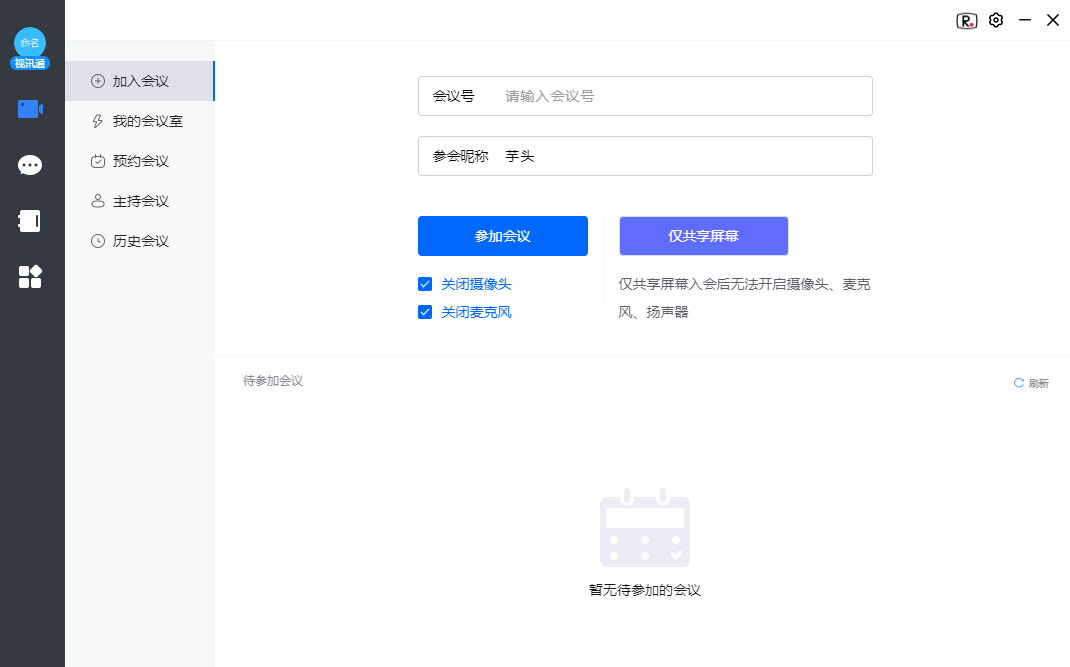
Task: Click the blue 参加会议 button
Action: tap(503, 236)
